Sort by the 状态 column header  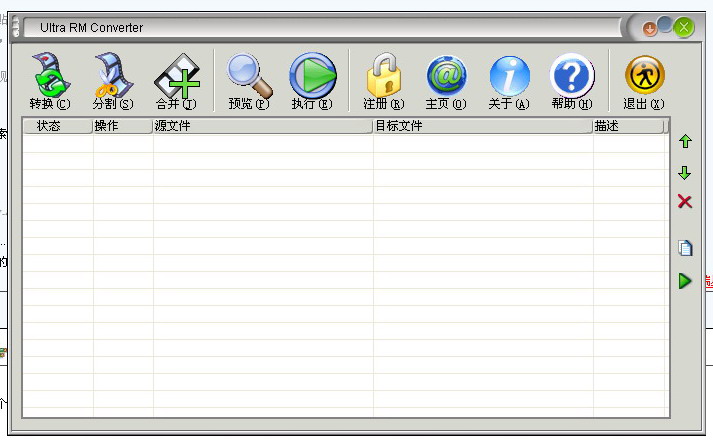pos(58,126)
